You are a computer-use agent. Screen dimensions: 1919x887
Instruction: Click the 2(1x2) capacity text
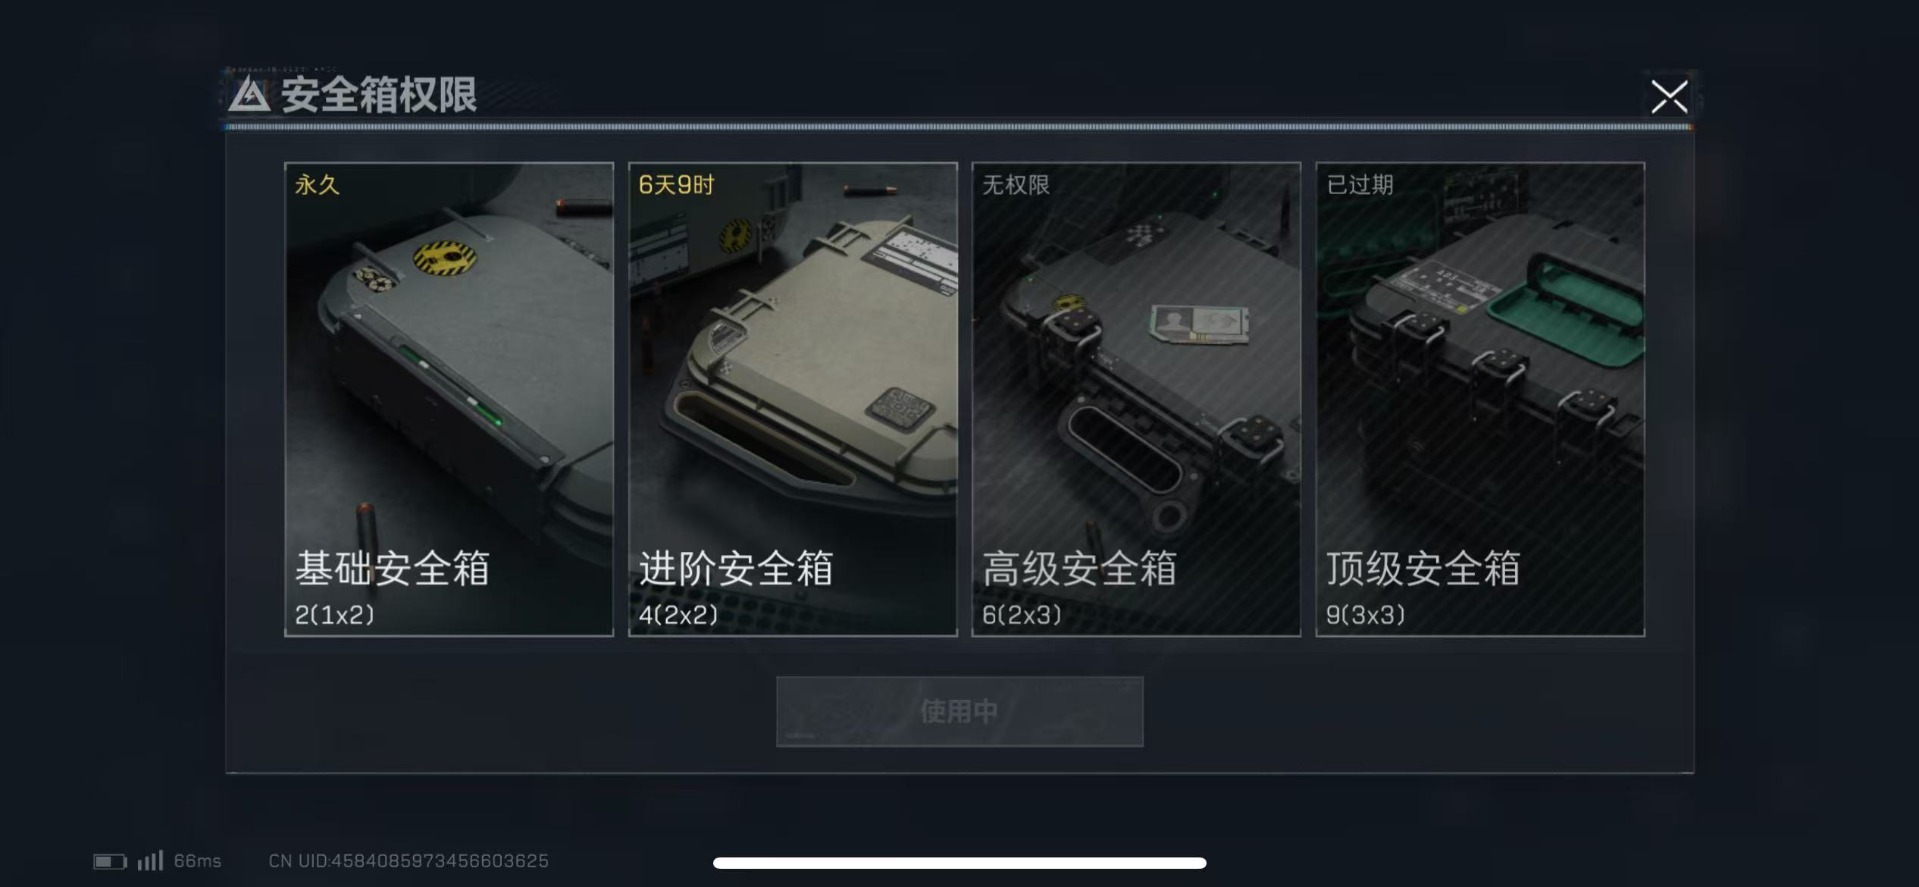(x=334, y=615)
